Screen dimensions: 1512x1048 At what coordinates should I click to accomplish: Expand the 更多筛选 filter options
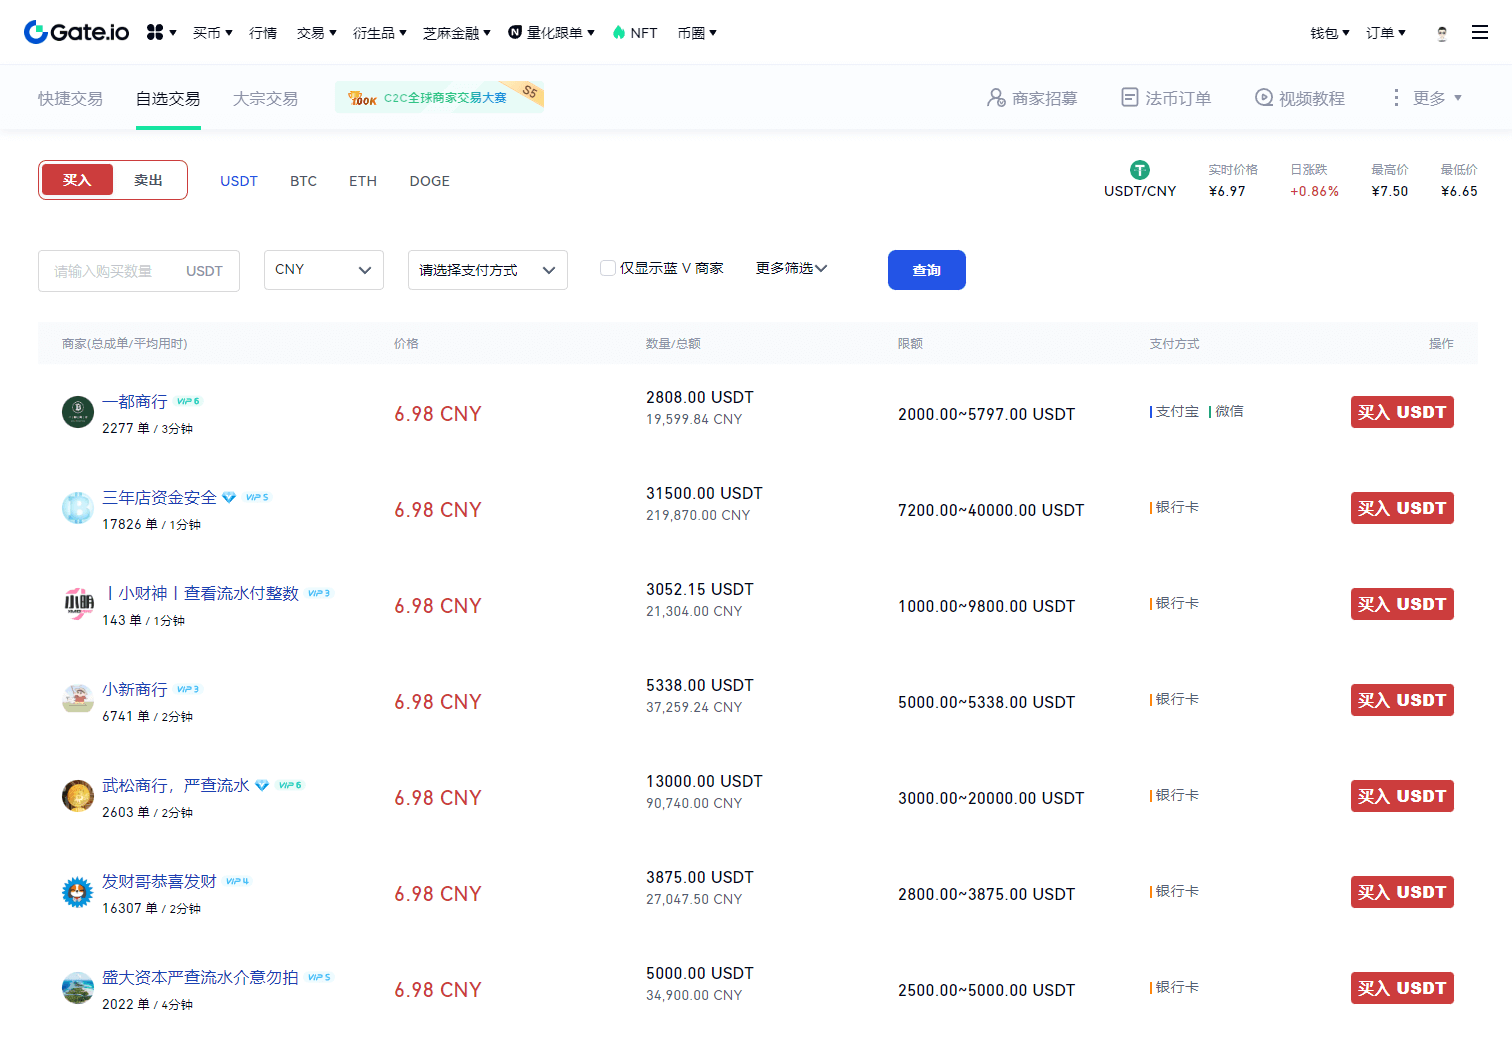791,268
